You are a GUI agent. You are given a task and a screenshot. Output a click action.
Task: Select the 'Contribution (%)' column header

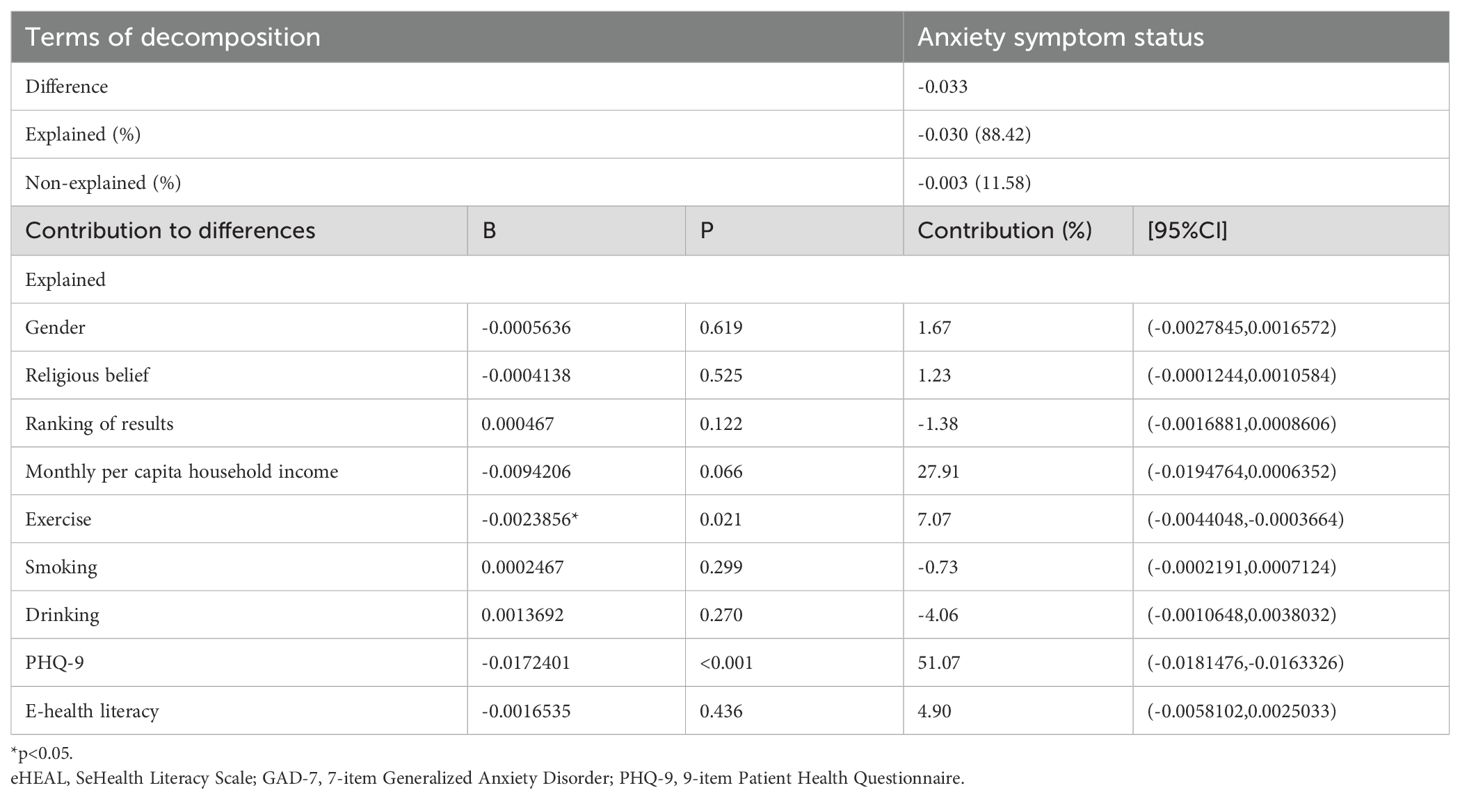click(x=1004, y=231)
